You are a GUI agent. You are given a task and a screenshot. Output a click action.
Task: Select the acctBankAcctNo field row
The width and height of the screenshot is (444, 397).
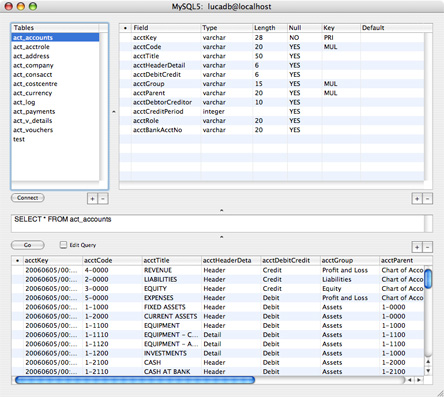[x=272, y=130]
